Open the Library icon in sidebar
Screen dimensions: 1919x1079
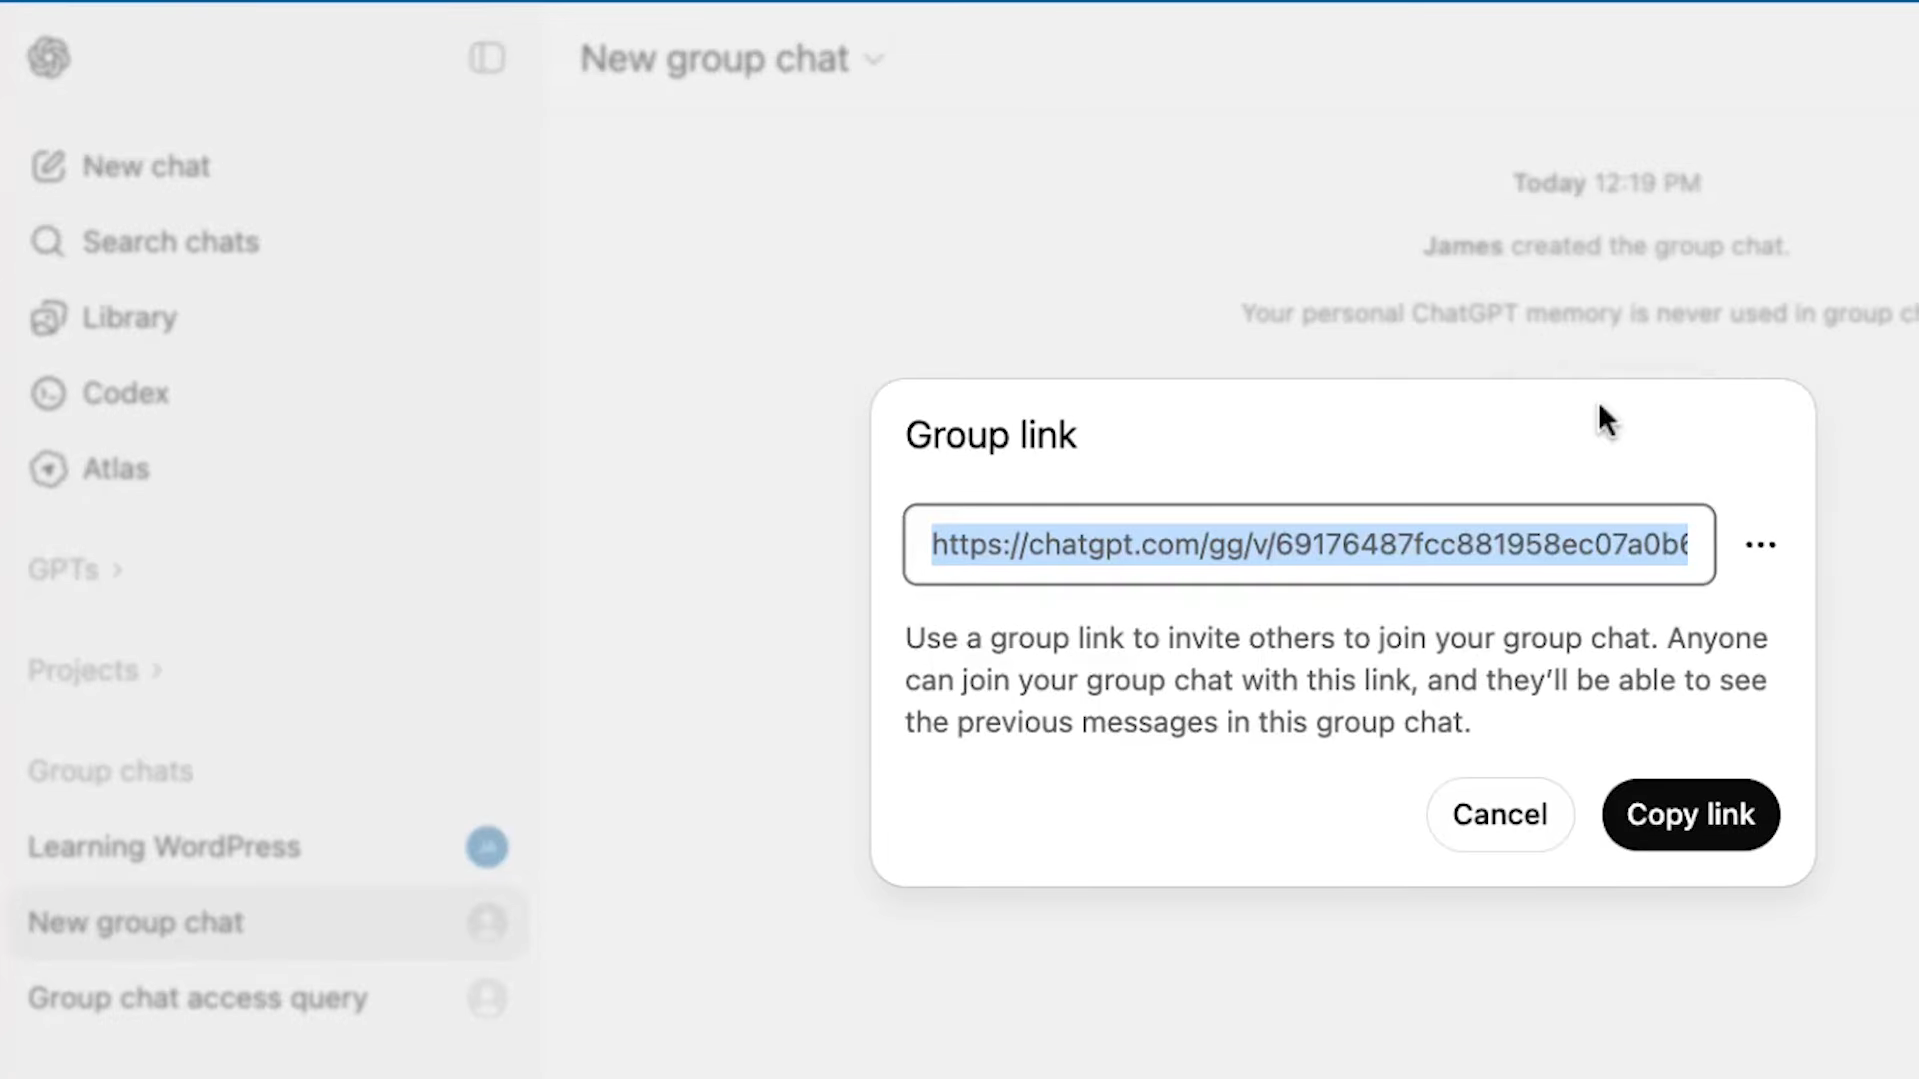point(48,318)
